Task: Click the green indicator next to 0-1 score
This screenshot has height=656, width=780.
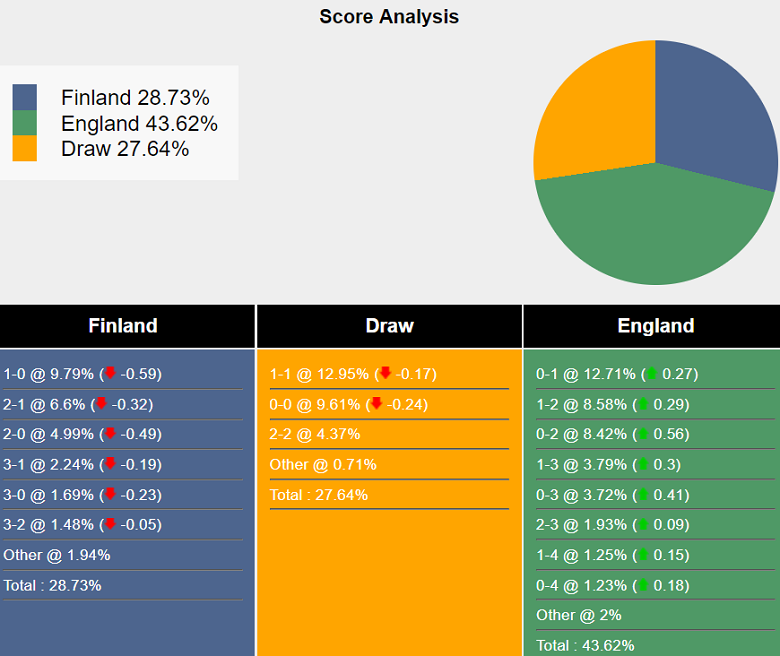Action: pos(652,374)
